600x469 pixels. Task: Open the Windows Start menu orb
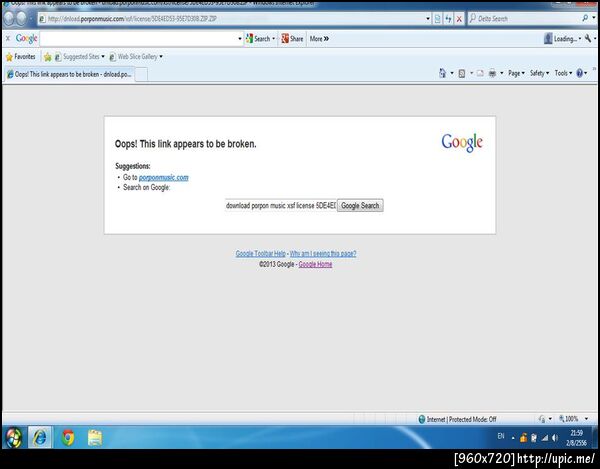pos(14,438)
